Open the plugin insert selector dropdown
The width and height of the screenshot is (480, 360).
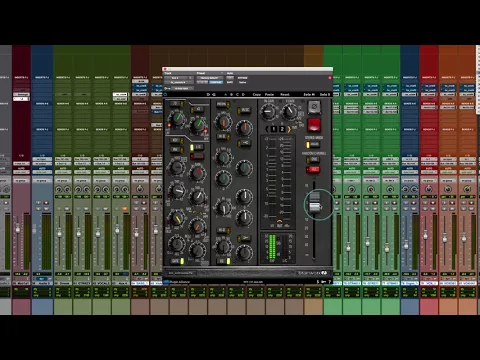coord(178,82)
